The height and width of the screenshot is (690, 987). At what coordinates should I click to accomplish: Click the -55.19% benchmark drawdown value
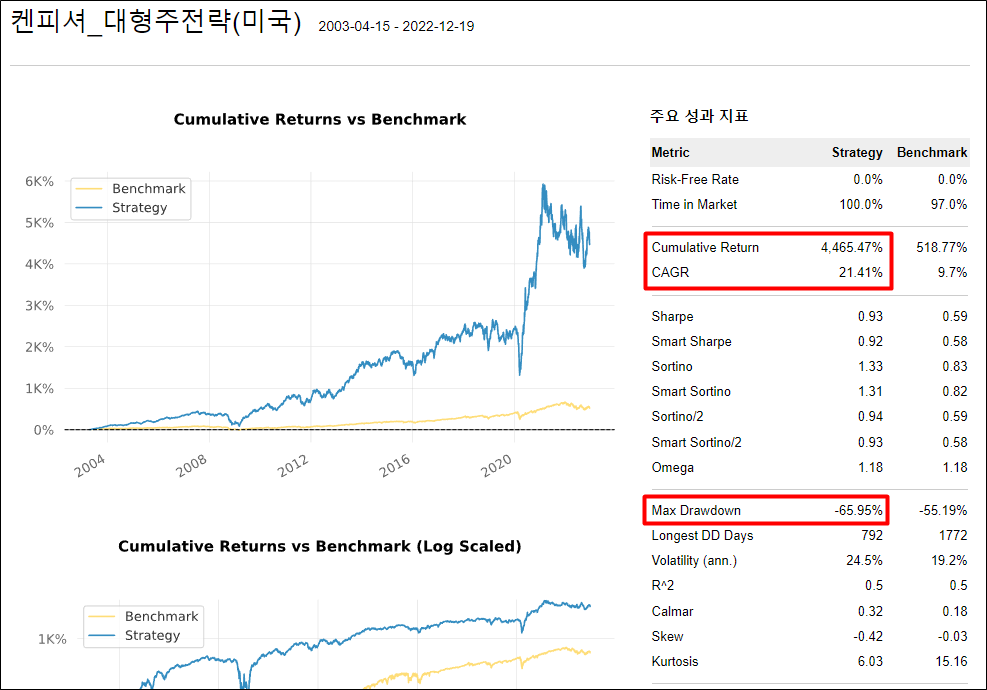click(942, 510)
